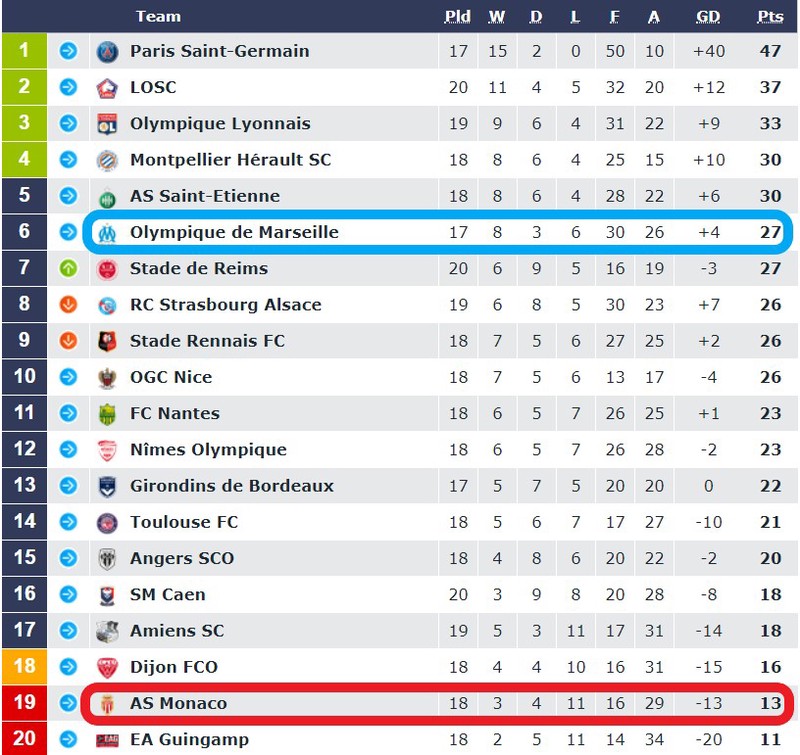The height and width of the screenshot is (755, 800).
Task: Click the Girondins de Bordeaux crest
Action: [x=107, y=486]
